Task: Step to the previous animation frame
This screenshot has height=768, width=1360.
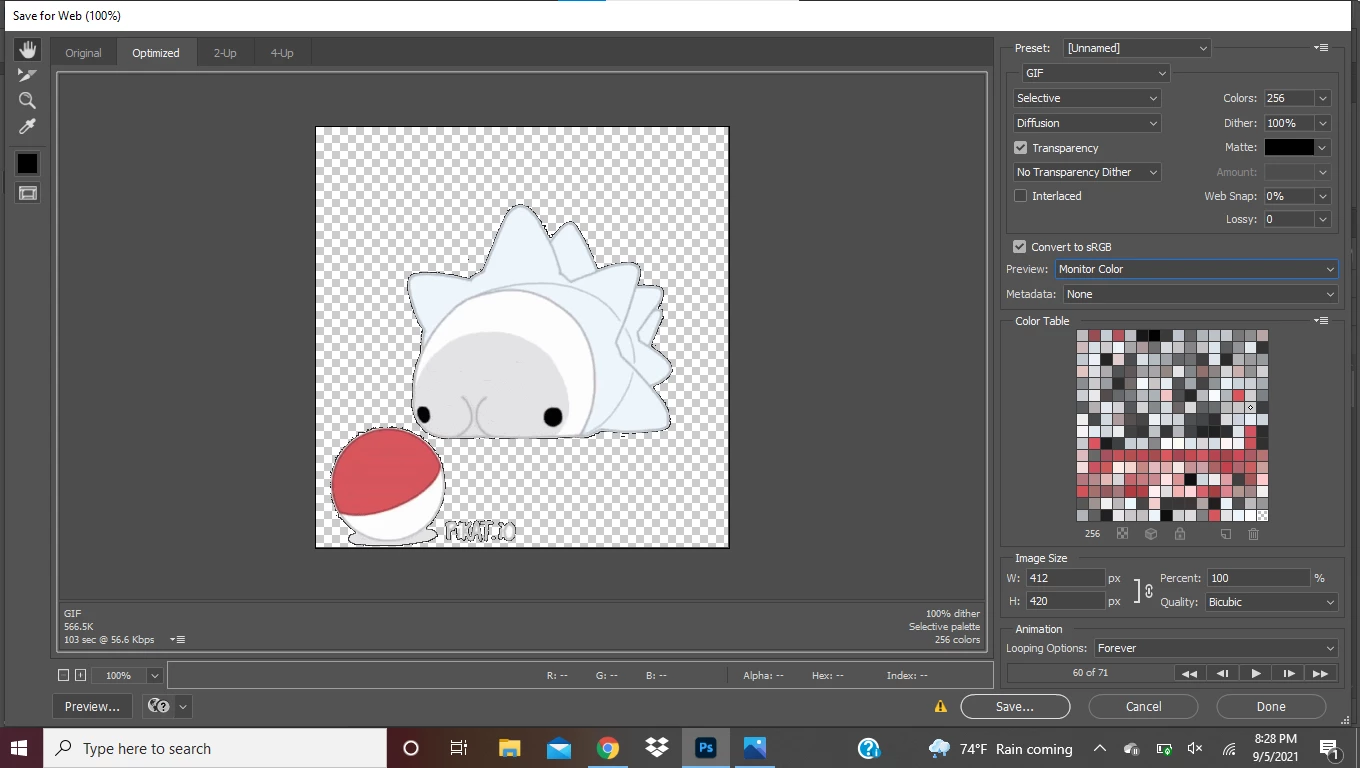Action: [1222, 673]
